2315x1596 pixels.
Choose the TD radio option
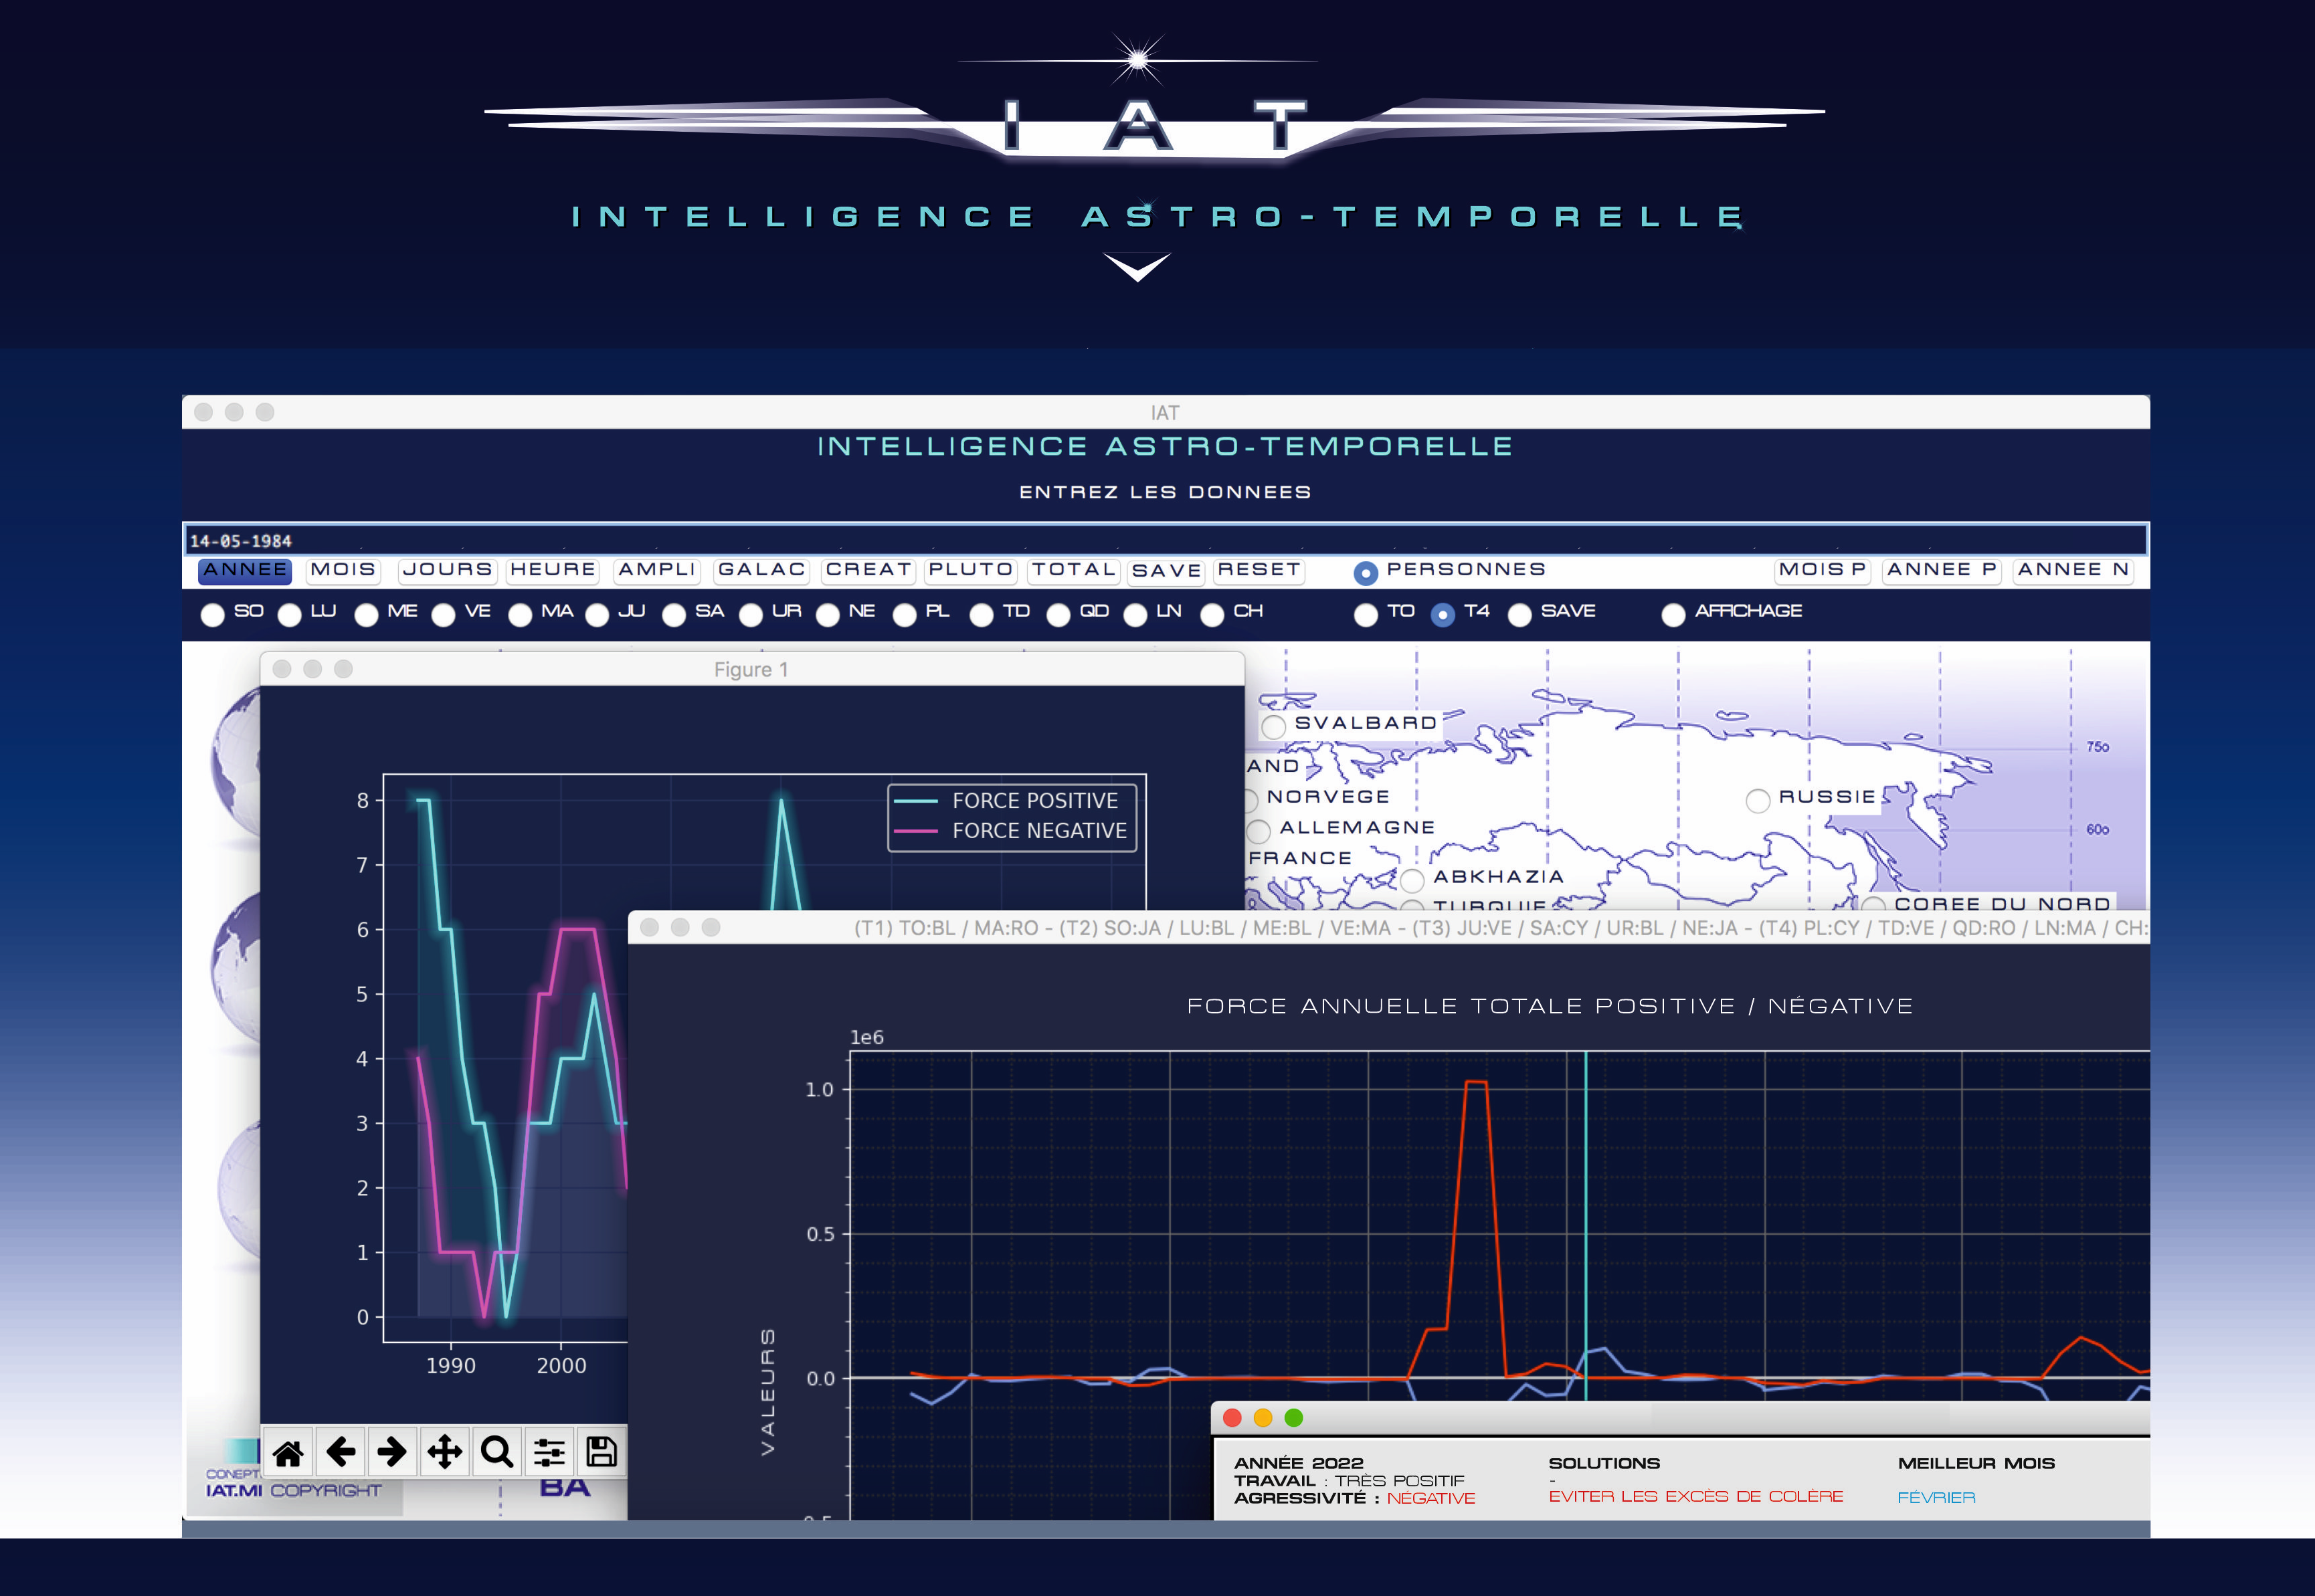coord(982,615)
